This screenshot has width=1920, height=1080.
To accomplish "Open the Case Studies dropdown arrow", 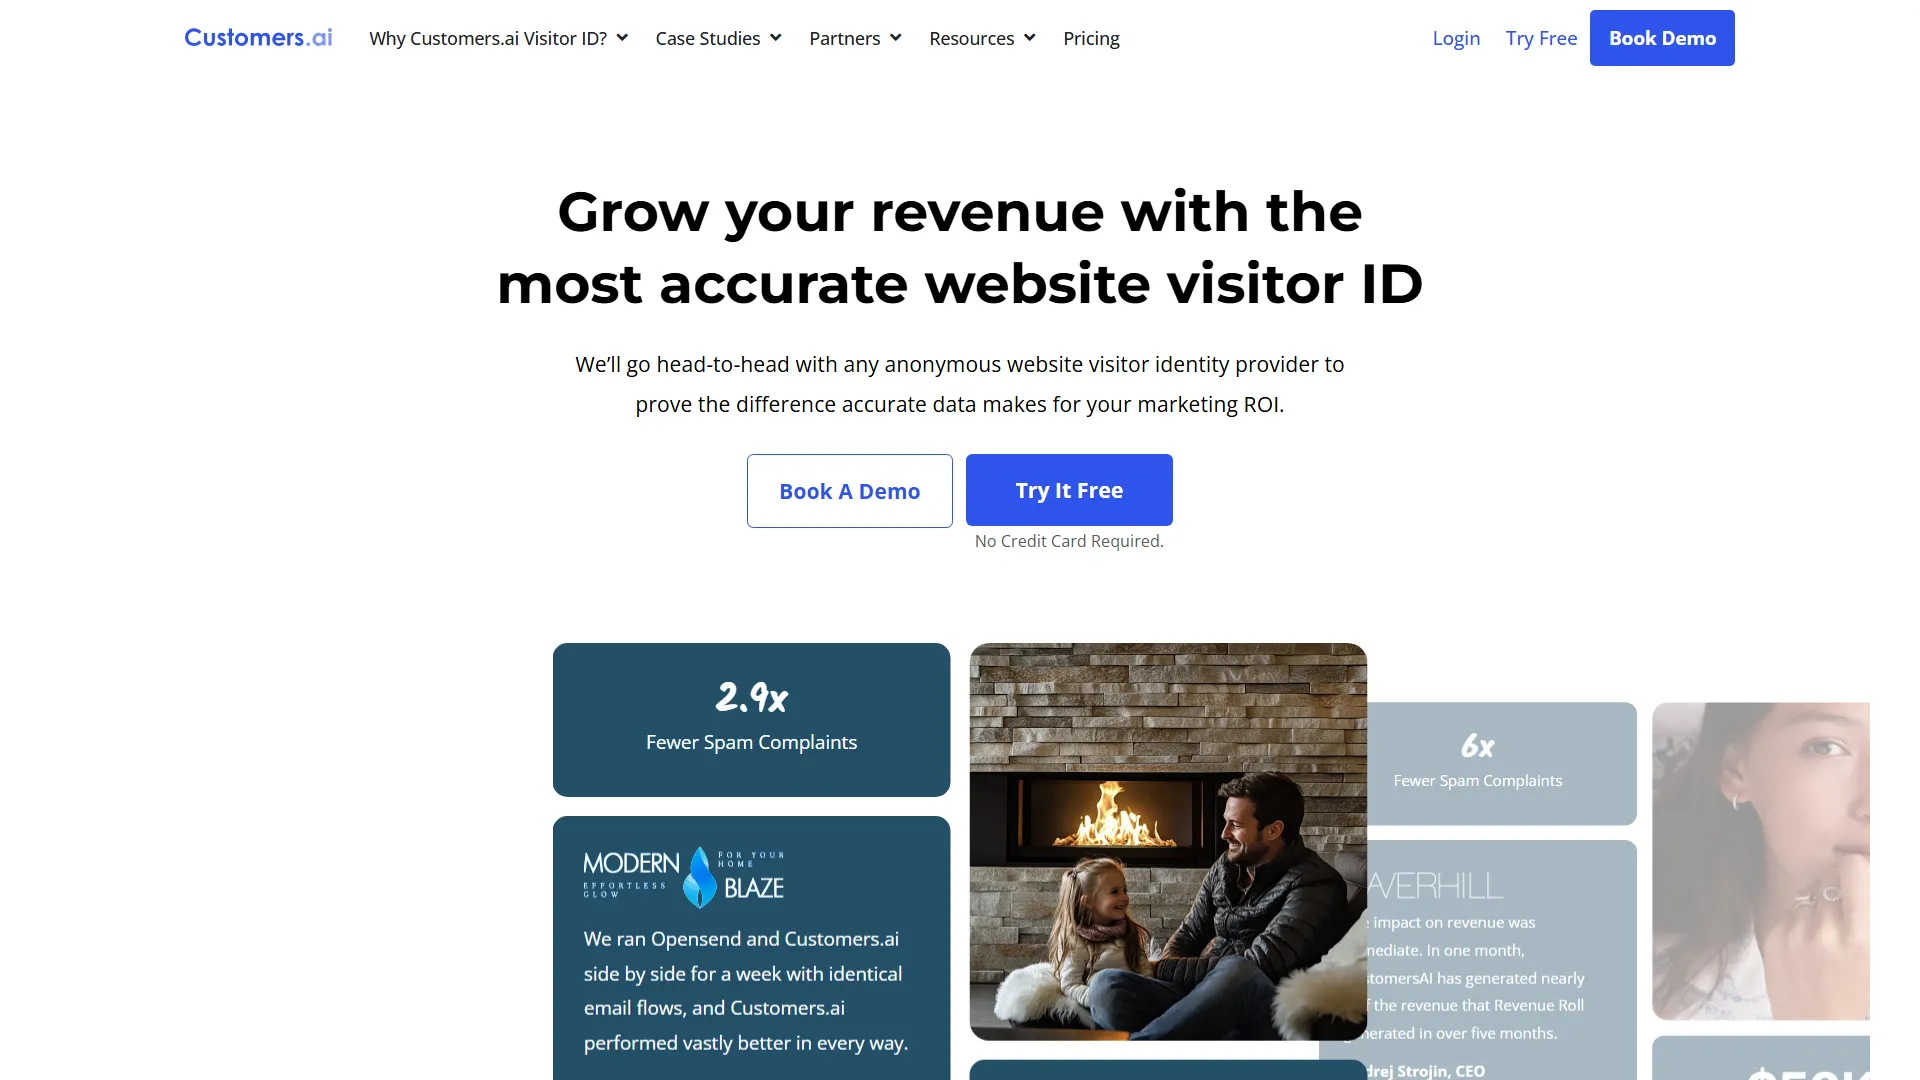I will point(775,38).
